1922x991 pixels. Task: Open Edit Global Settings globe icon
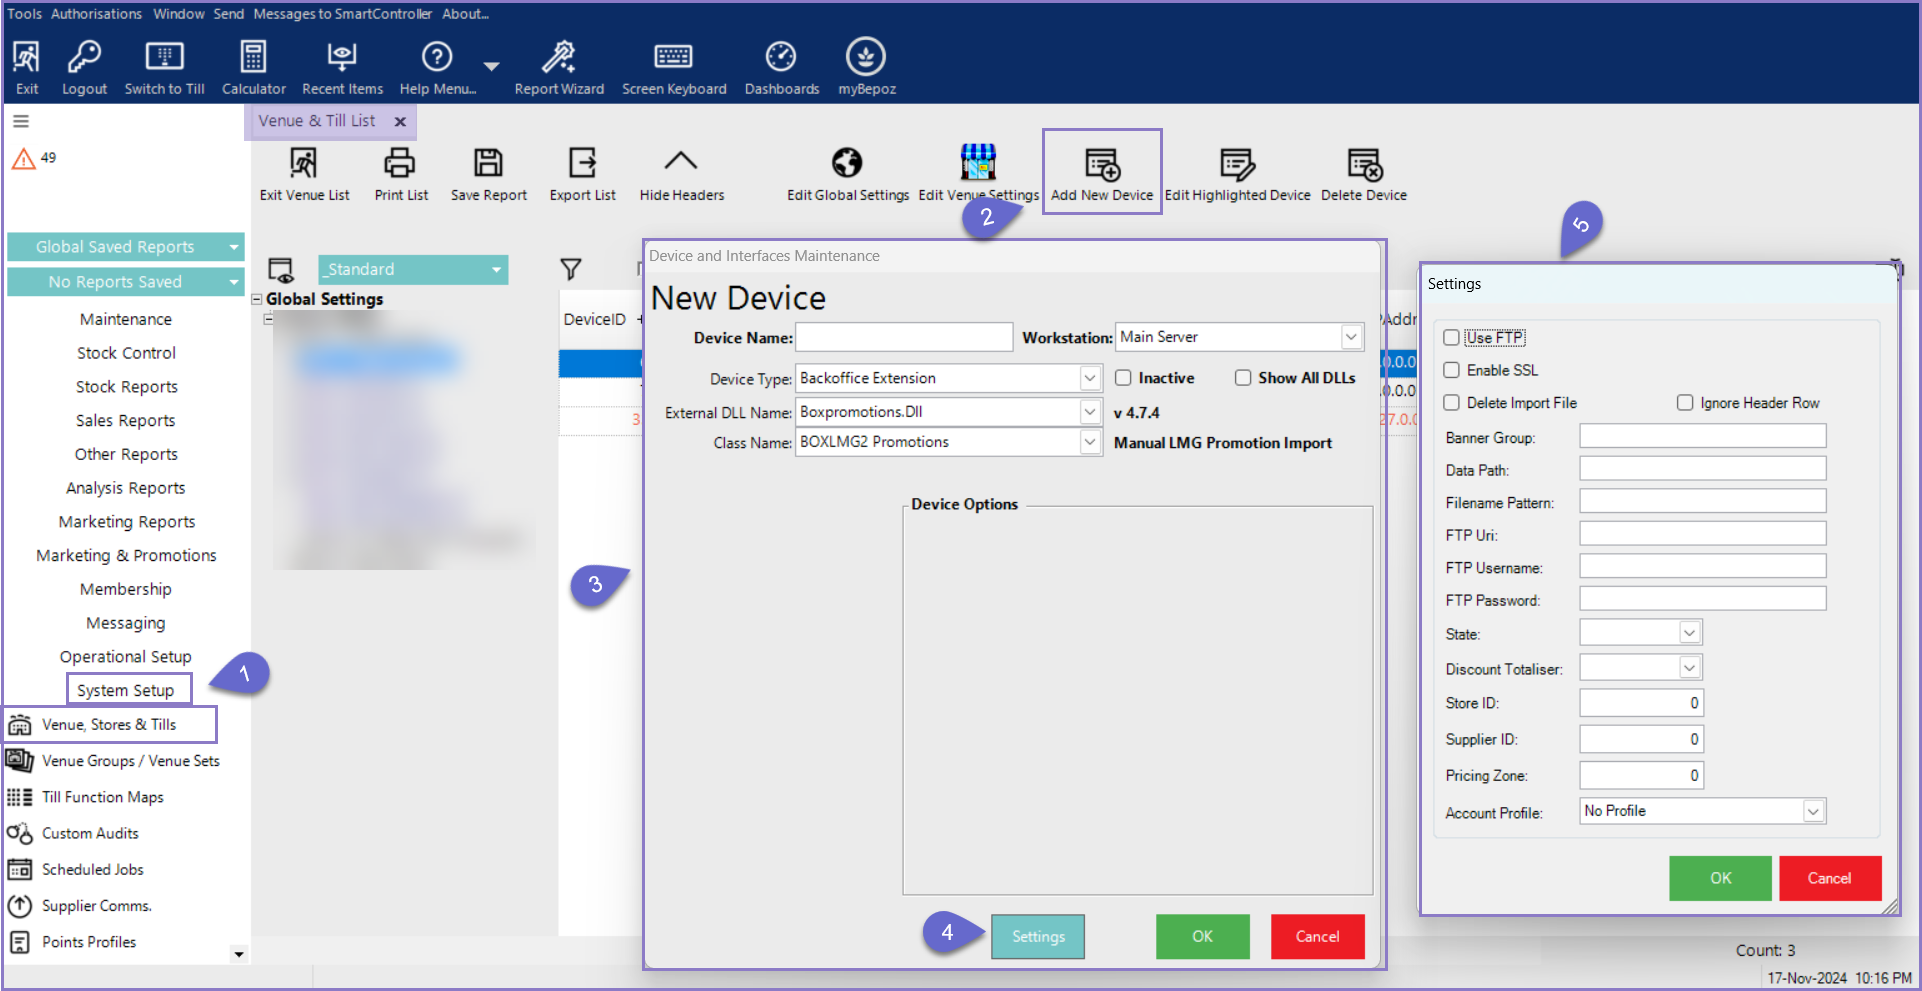847,163
